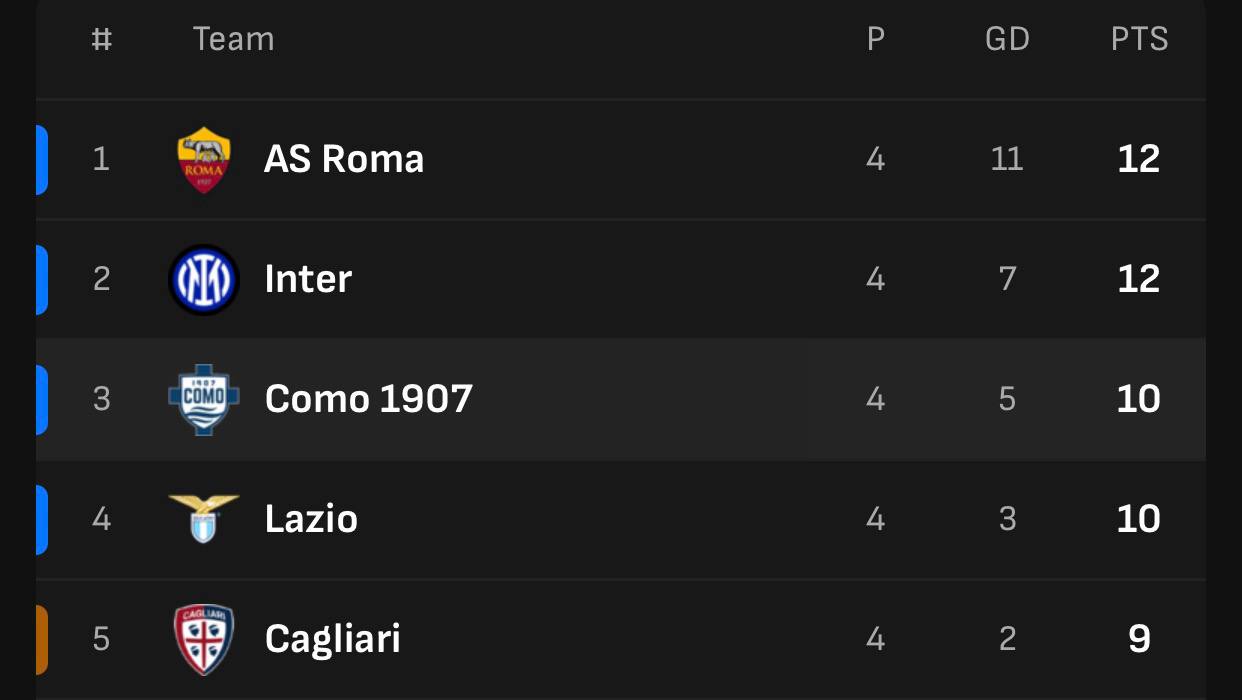The width and height of the screenshot is (1242, 700).
Task: Open Lazio team name link
Action: (x=311, y=519)
